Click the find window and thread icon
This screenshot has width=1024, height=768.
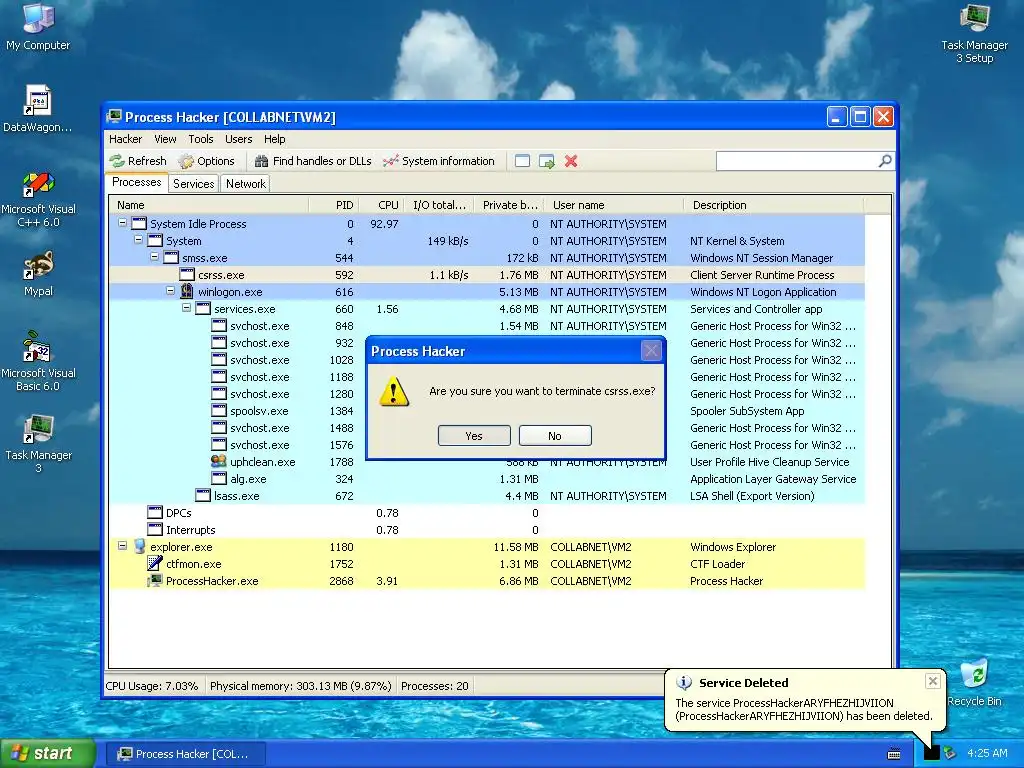547,161
